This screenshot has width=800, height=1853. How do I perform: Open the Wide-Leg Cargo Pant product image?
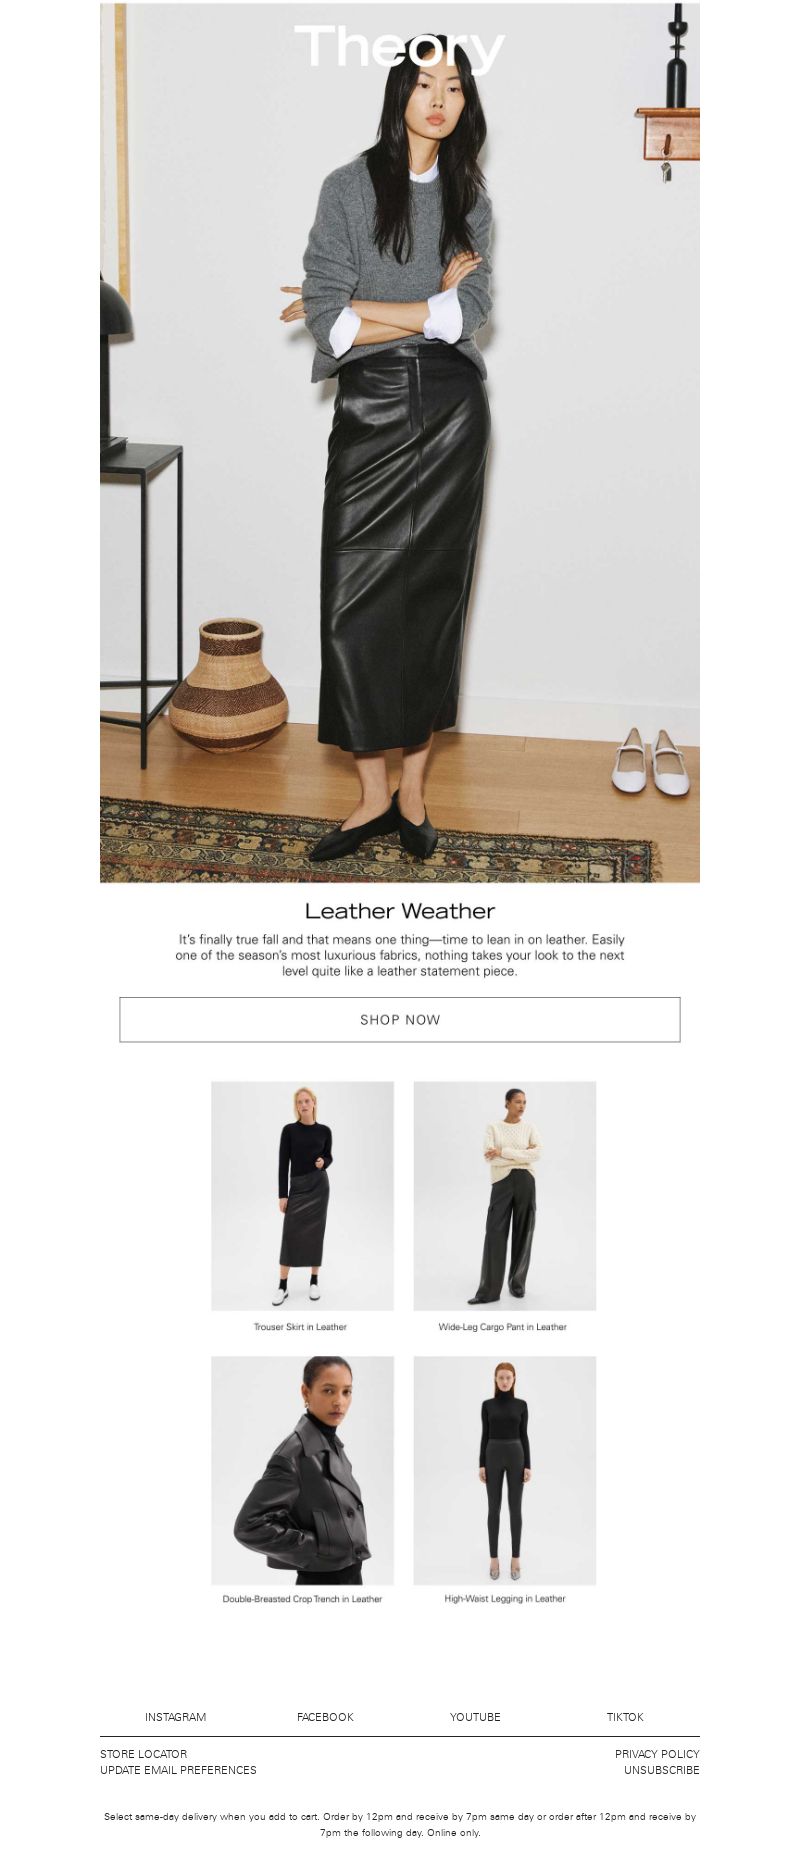[505, 1195]
